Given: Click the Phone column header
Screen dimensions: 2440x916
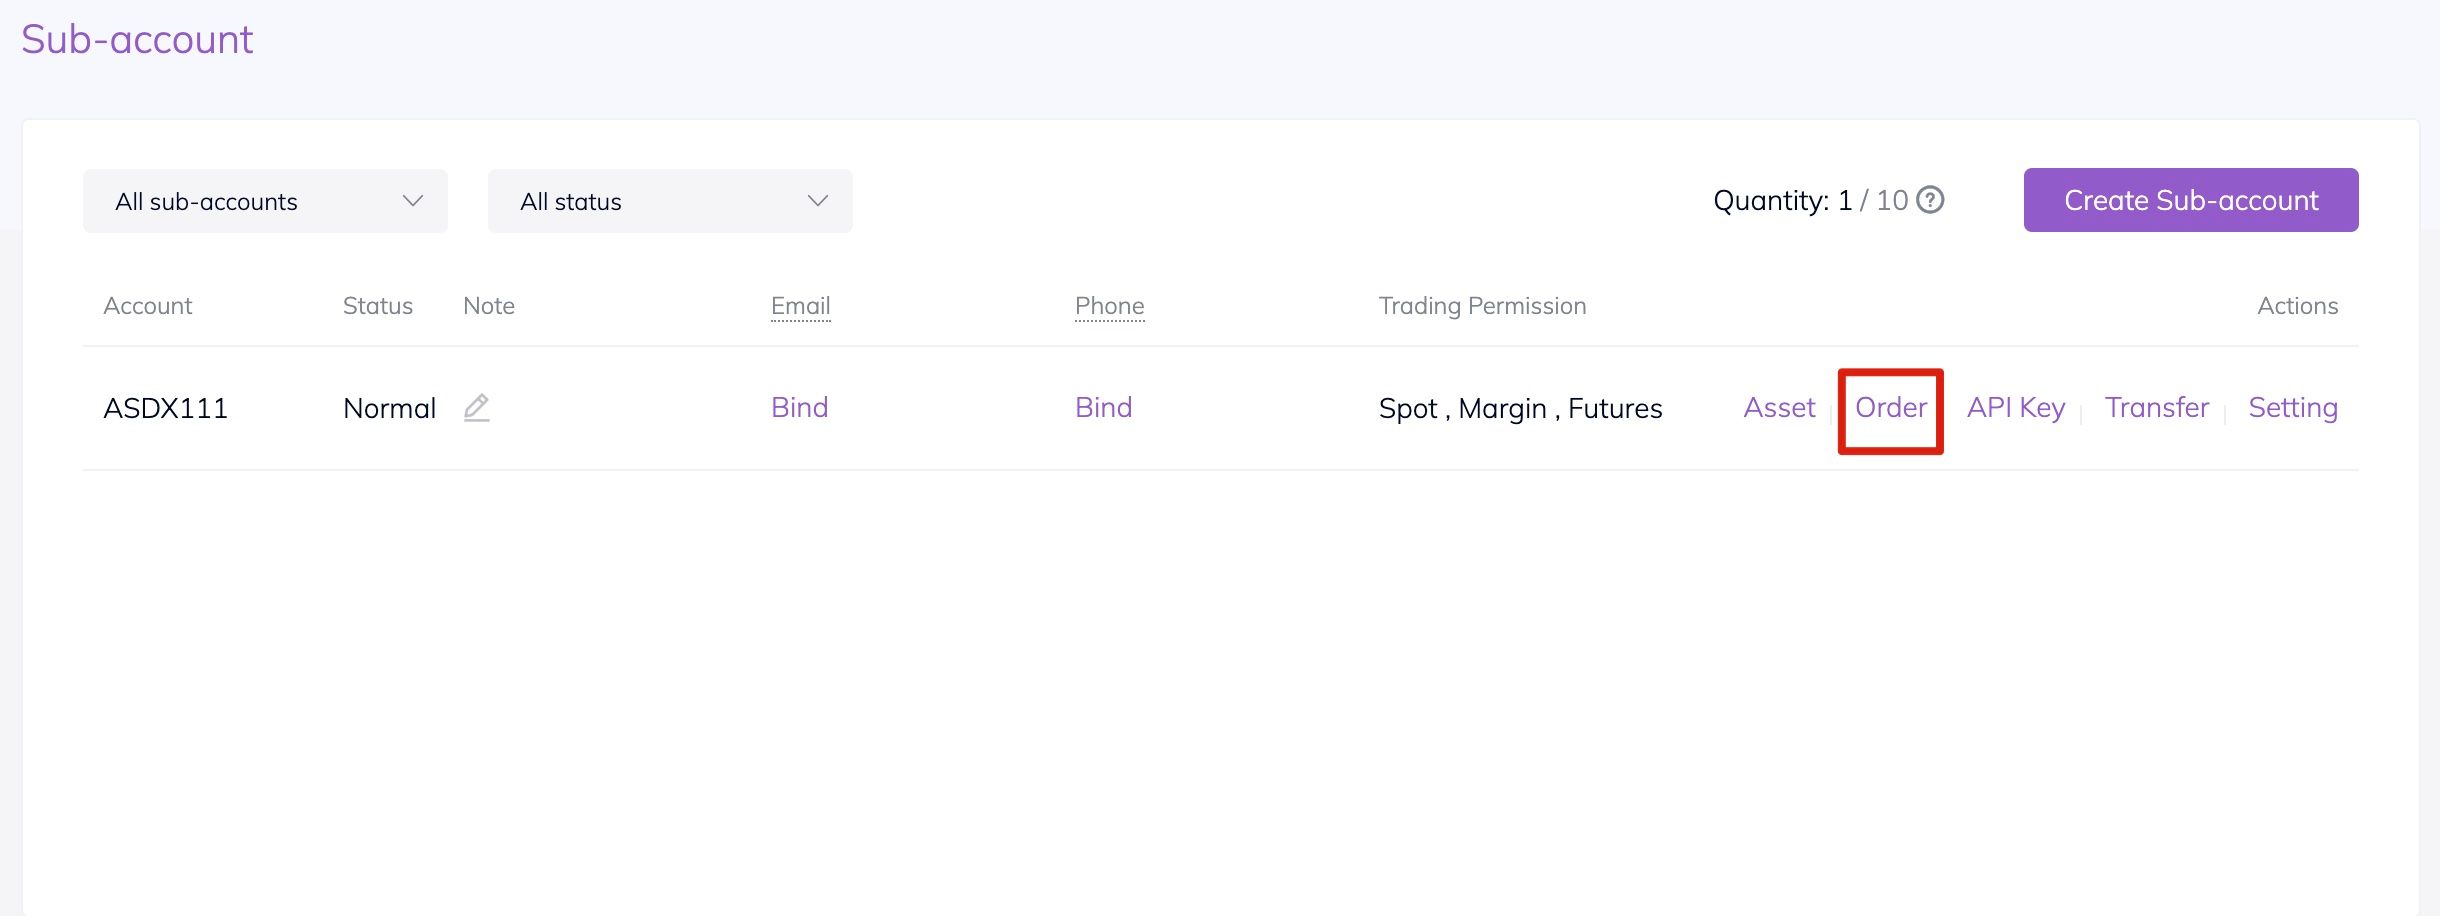Looking at the screenshot, I should (1109, 306).
